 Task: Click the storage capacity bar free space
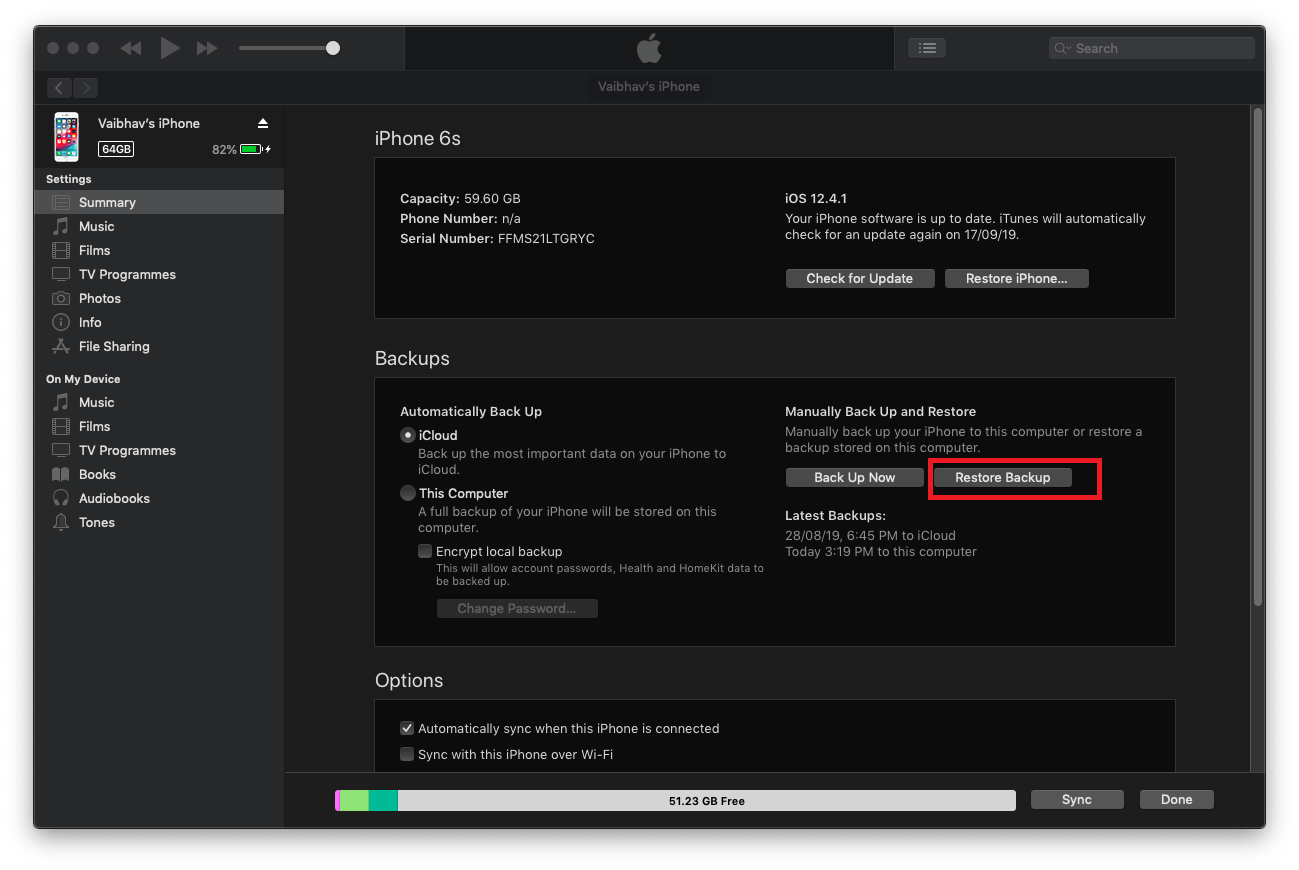[x=707, y=800]
